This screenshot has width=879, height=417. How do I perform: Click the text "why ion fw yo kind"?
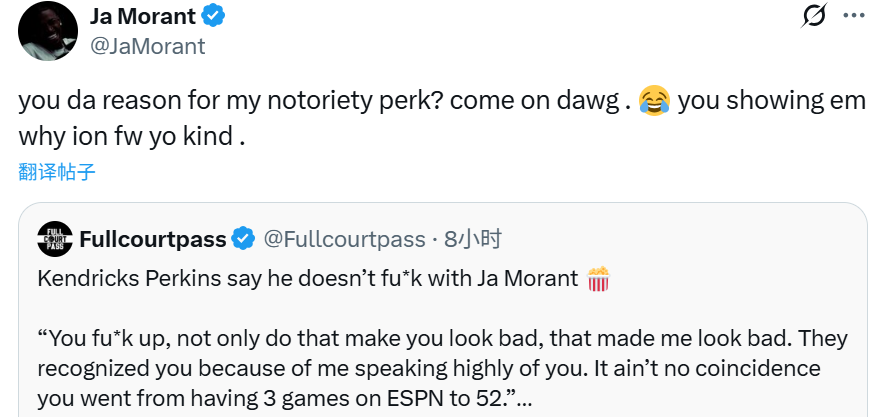click(x=132, y=136)
